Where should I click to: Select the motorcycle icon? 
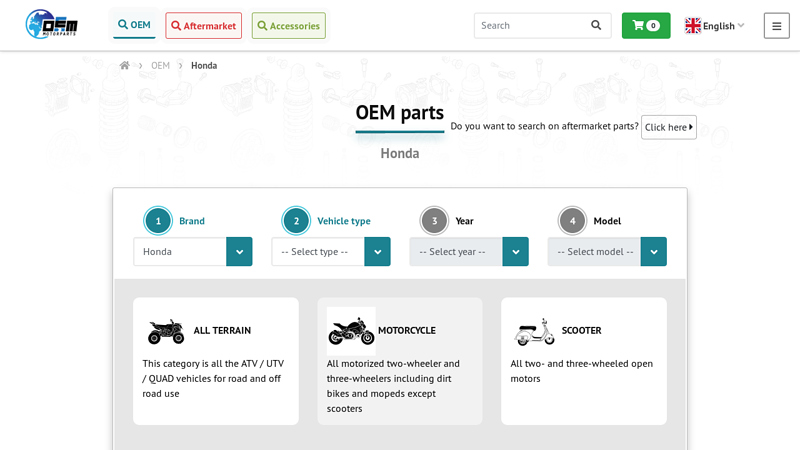click(351, 331)
